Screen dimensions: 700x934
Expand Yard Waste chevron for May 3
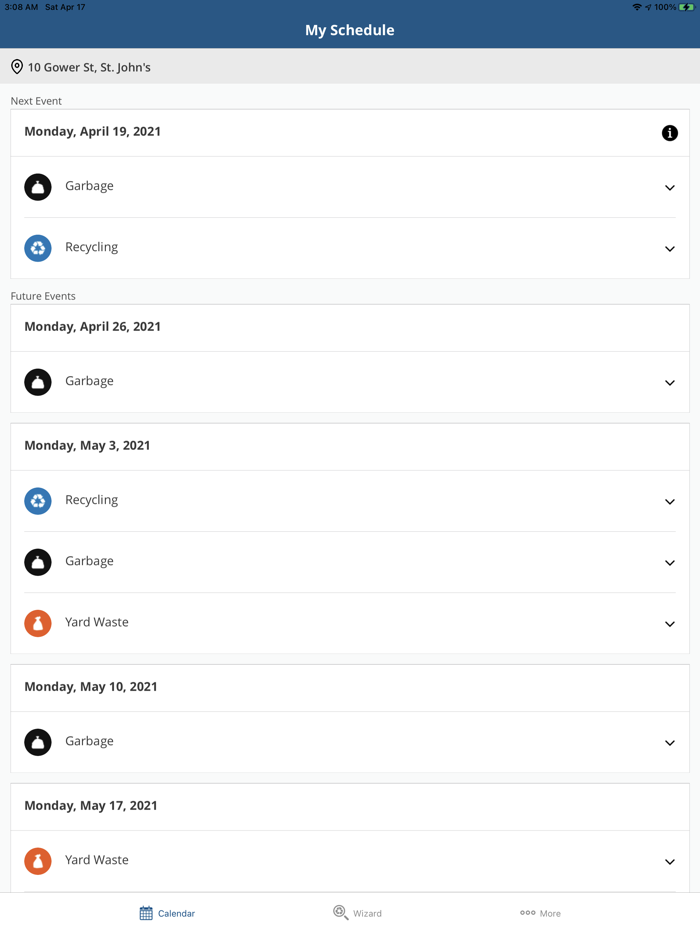click(670, 624)
